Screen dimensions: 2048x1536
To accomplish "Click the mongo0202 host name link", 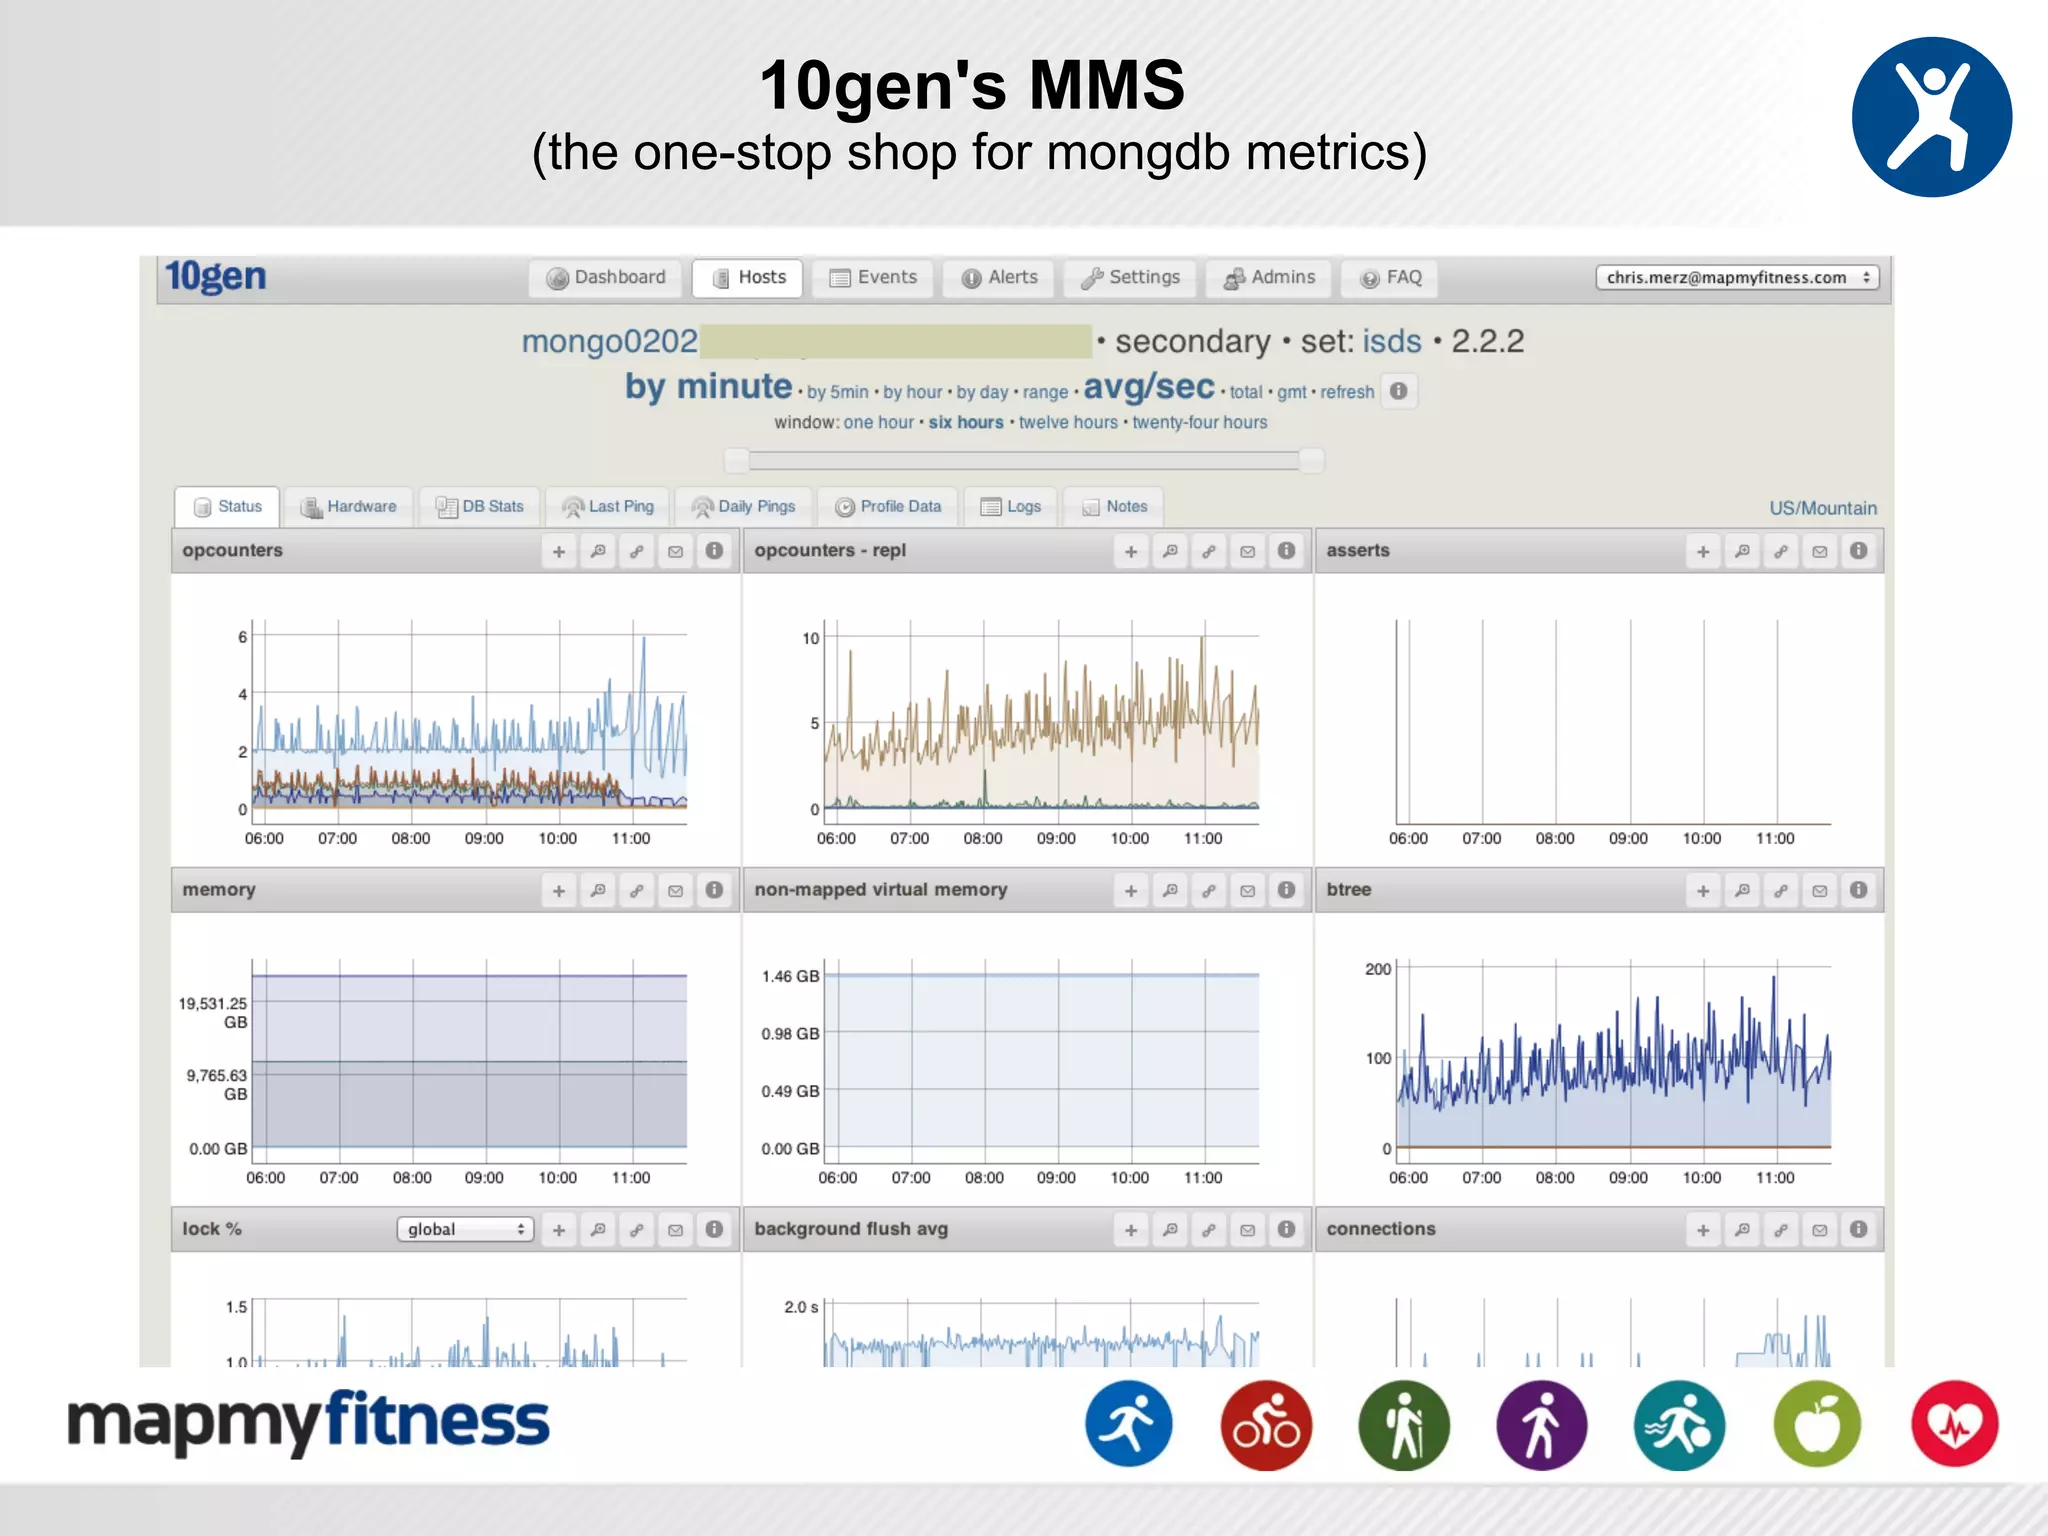I will click(609, 342).
